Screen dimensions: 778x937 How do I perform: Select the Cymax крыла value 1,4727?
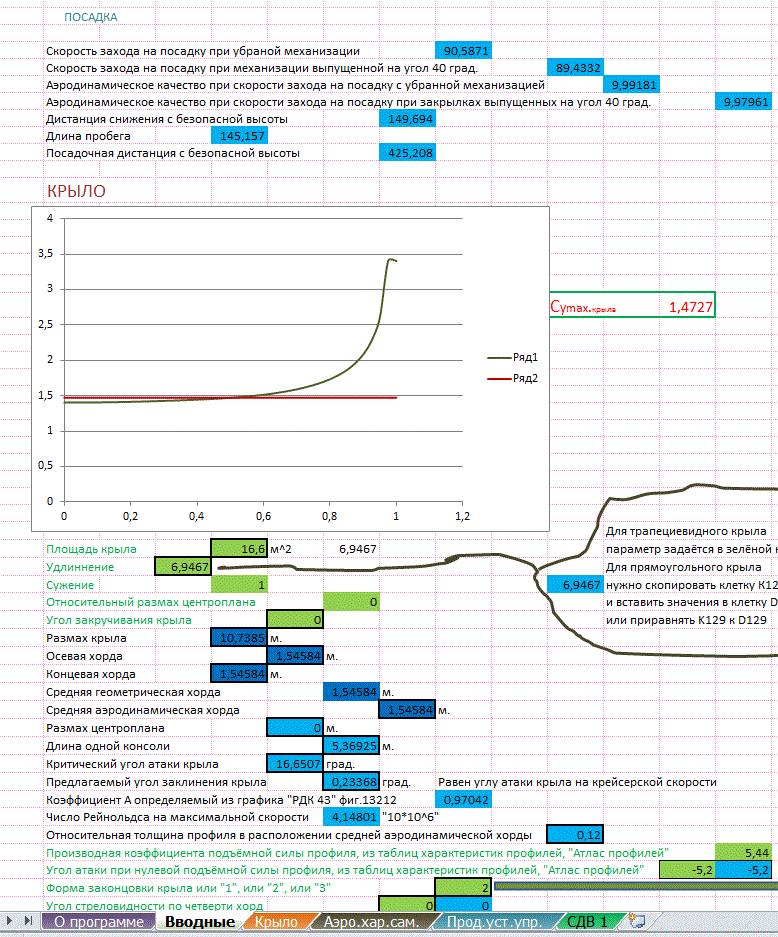[690, 308]
